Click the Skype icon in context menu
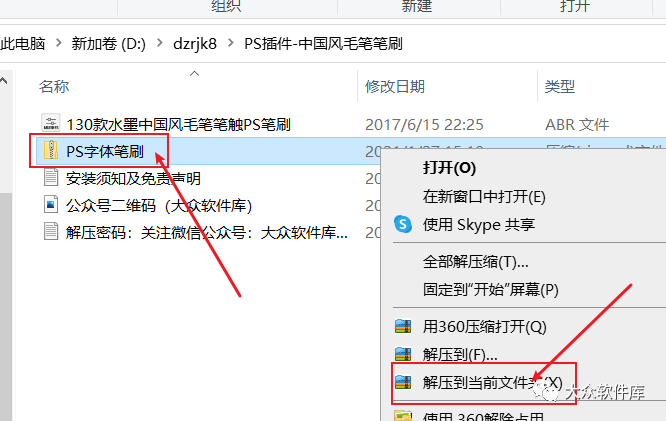The width and height of the screenshot is (666, 421). 403,224
